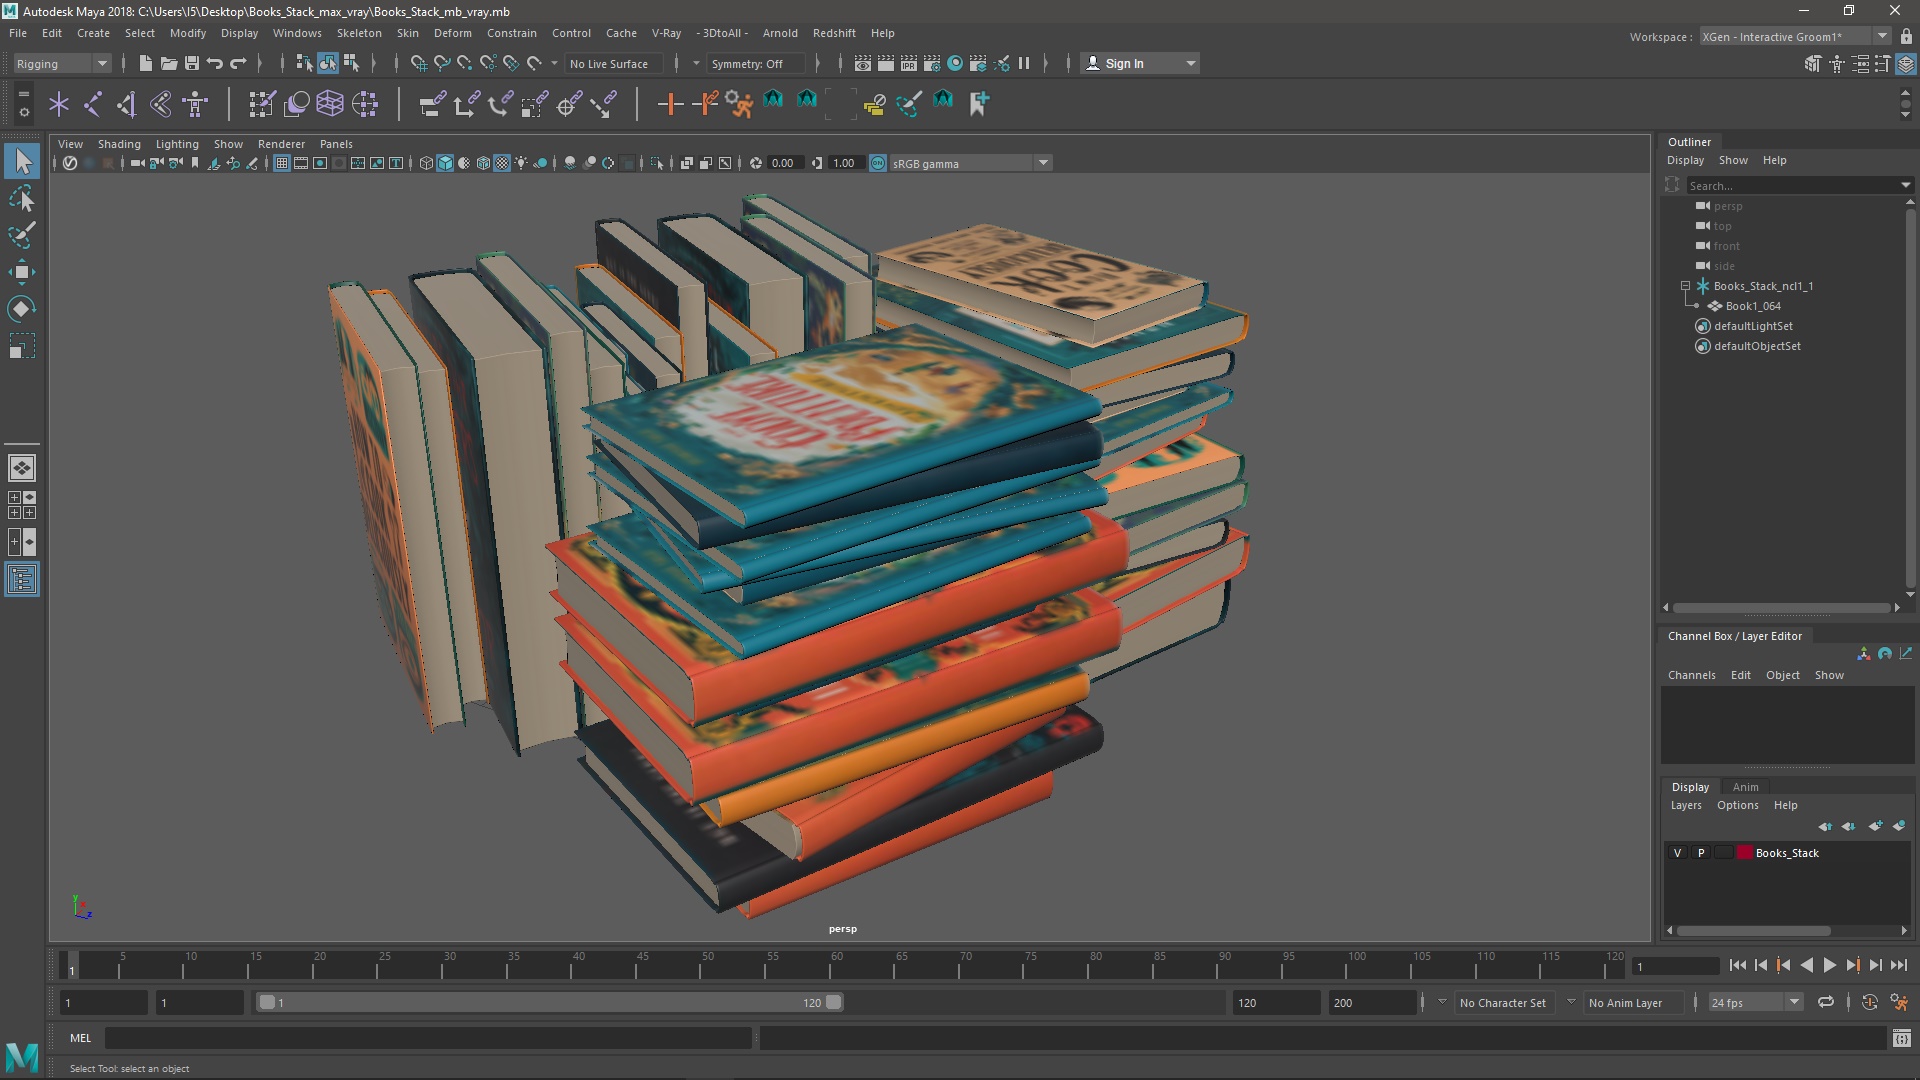Collapse the Books_Stack_ncl1_1 tree node
The height and width of the screenshot is (1080, 1920).
tap(1685, 286)
